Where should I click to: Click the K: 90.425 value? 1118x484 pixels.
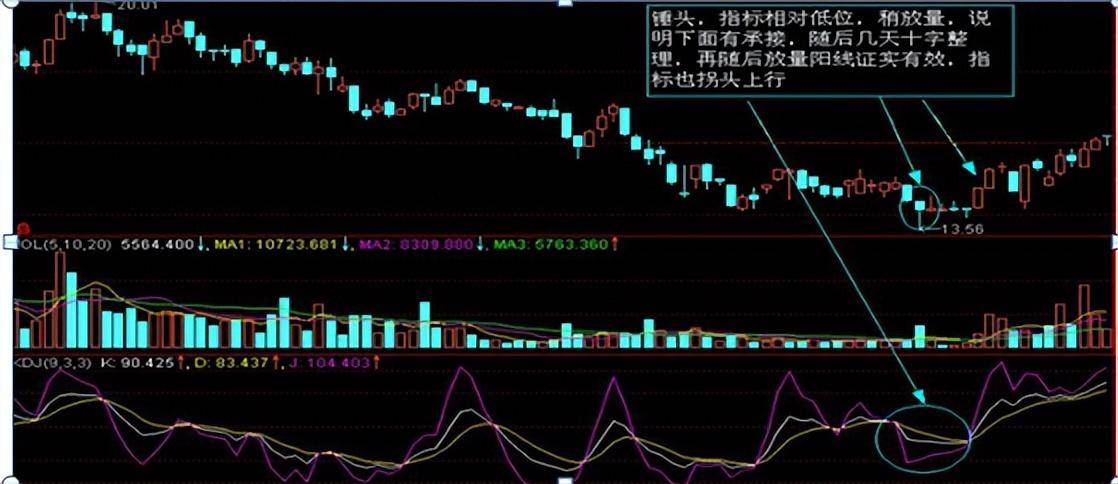point(138,364)
